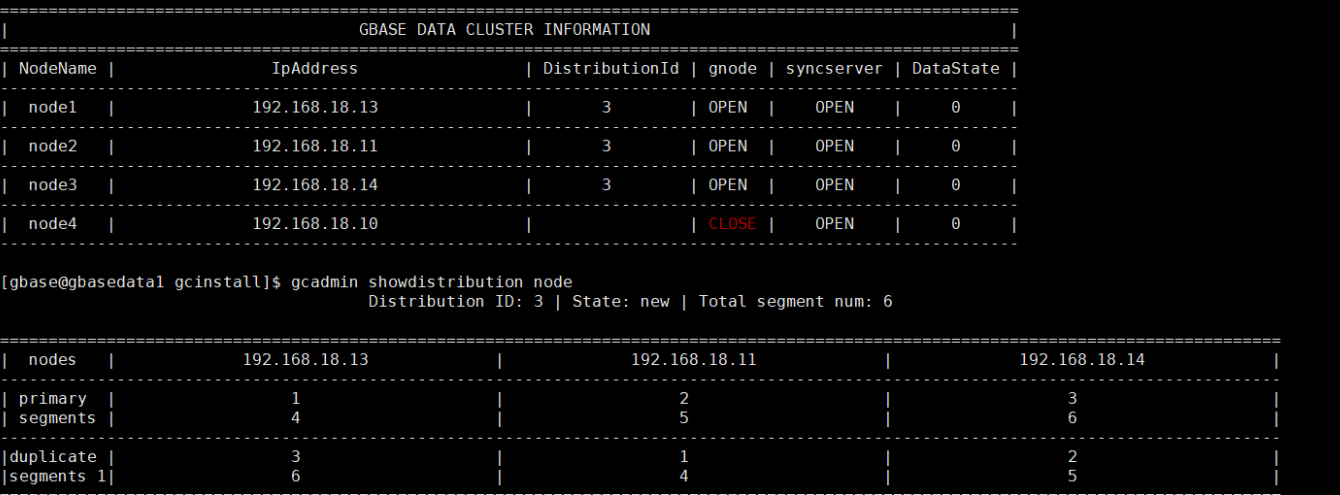Click node2's IP address 192.168.18.11
Screen dimensions: 1340x495
pos(315,146)
